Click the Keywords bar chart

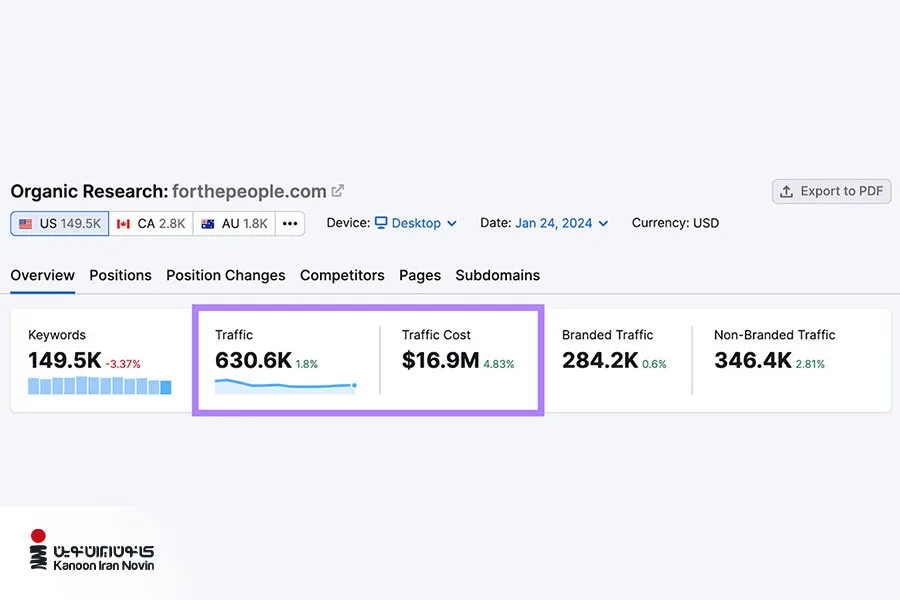(99, 385)
